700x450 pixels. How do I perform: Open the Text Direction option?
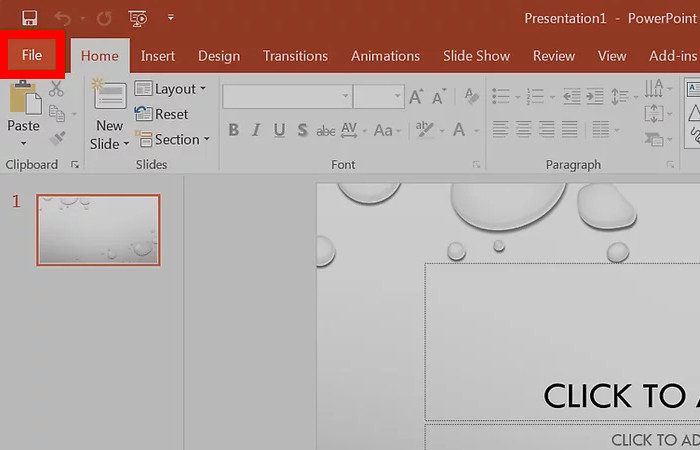click(x=654, y=88)
